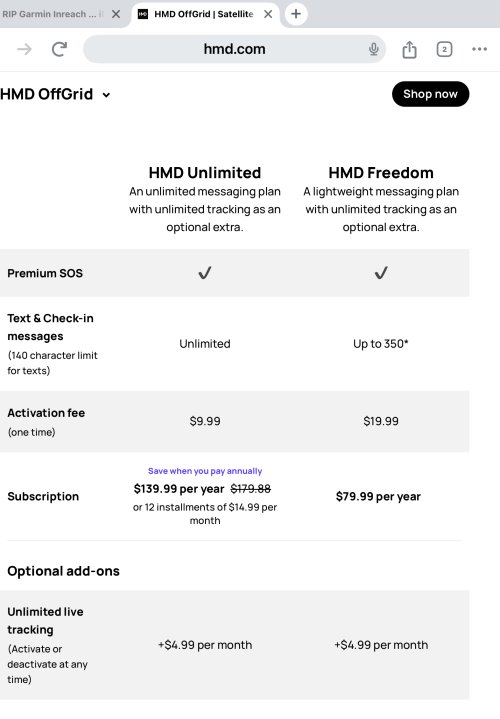
Task: Expand the HMD OffGrid dropdown chevron
Action: coord(106,95)
